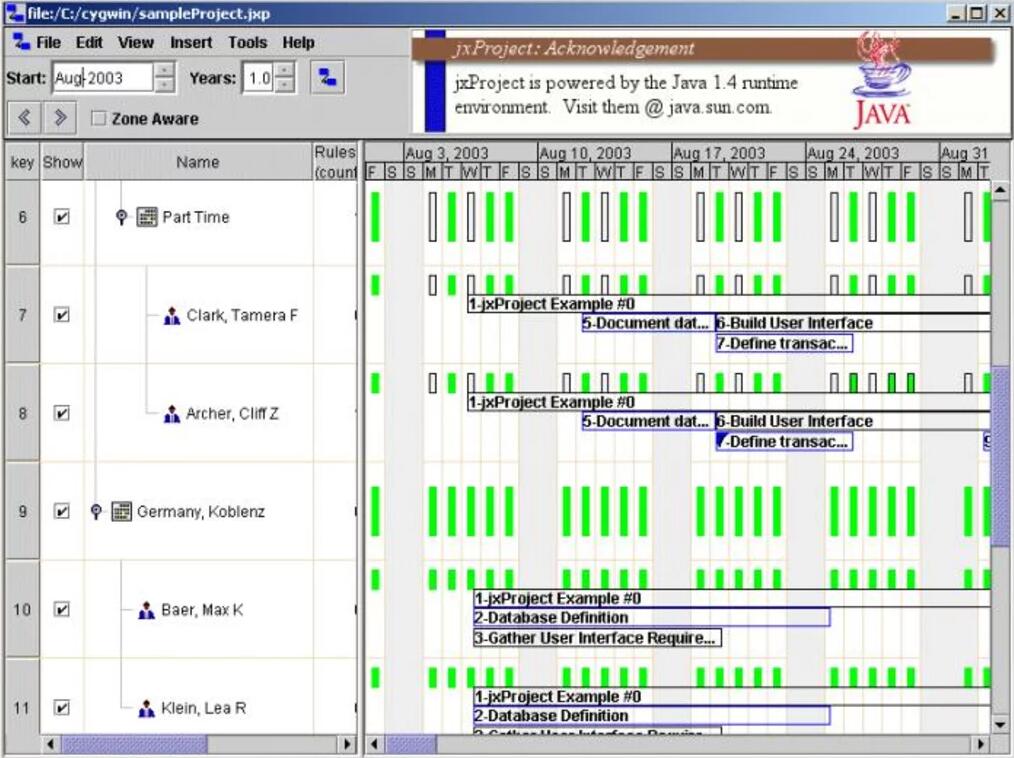Collapse the Part Time tree node

click(121, 217)
